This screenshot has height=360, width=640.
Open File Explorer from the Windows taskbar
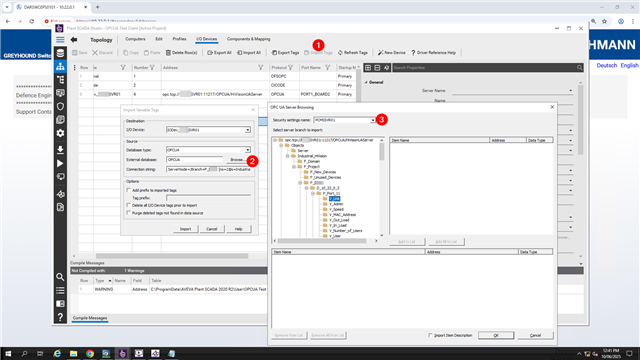tap(73, 353)
